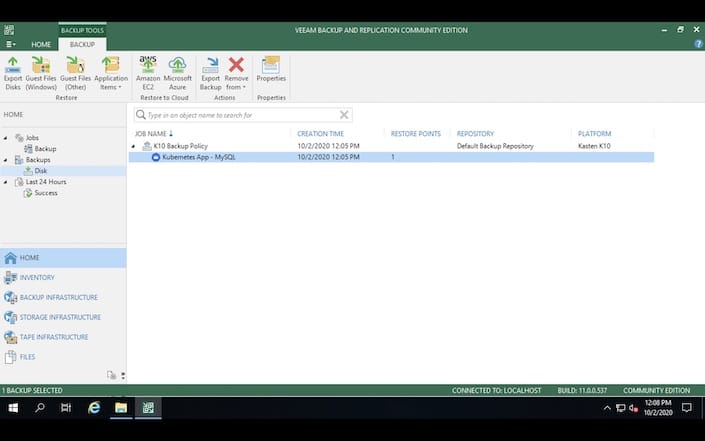Viewport: 705px width, 441px height.
Task: Click the object name search field
Action: (x=240, y=115)
